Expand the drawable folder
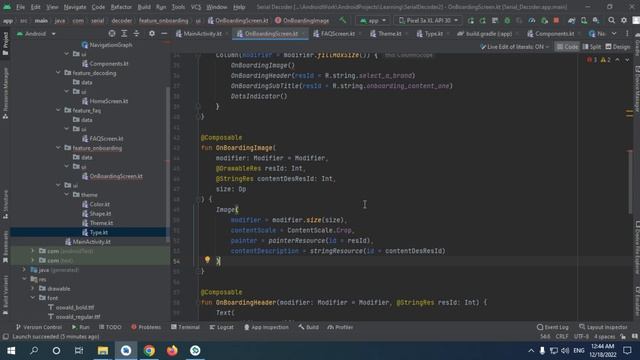 click(33, 288)
